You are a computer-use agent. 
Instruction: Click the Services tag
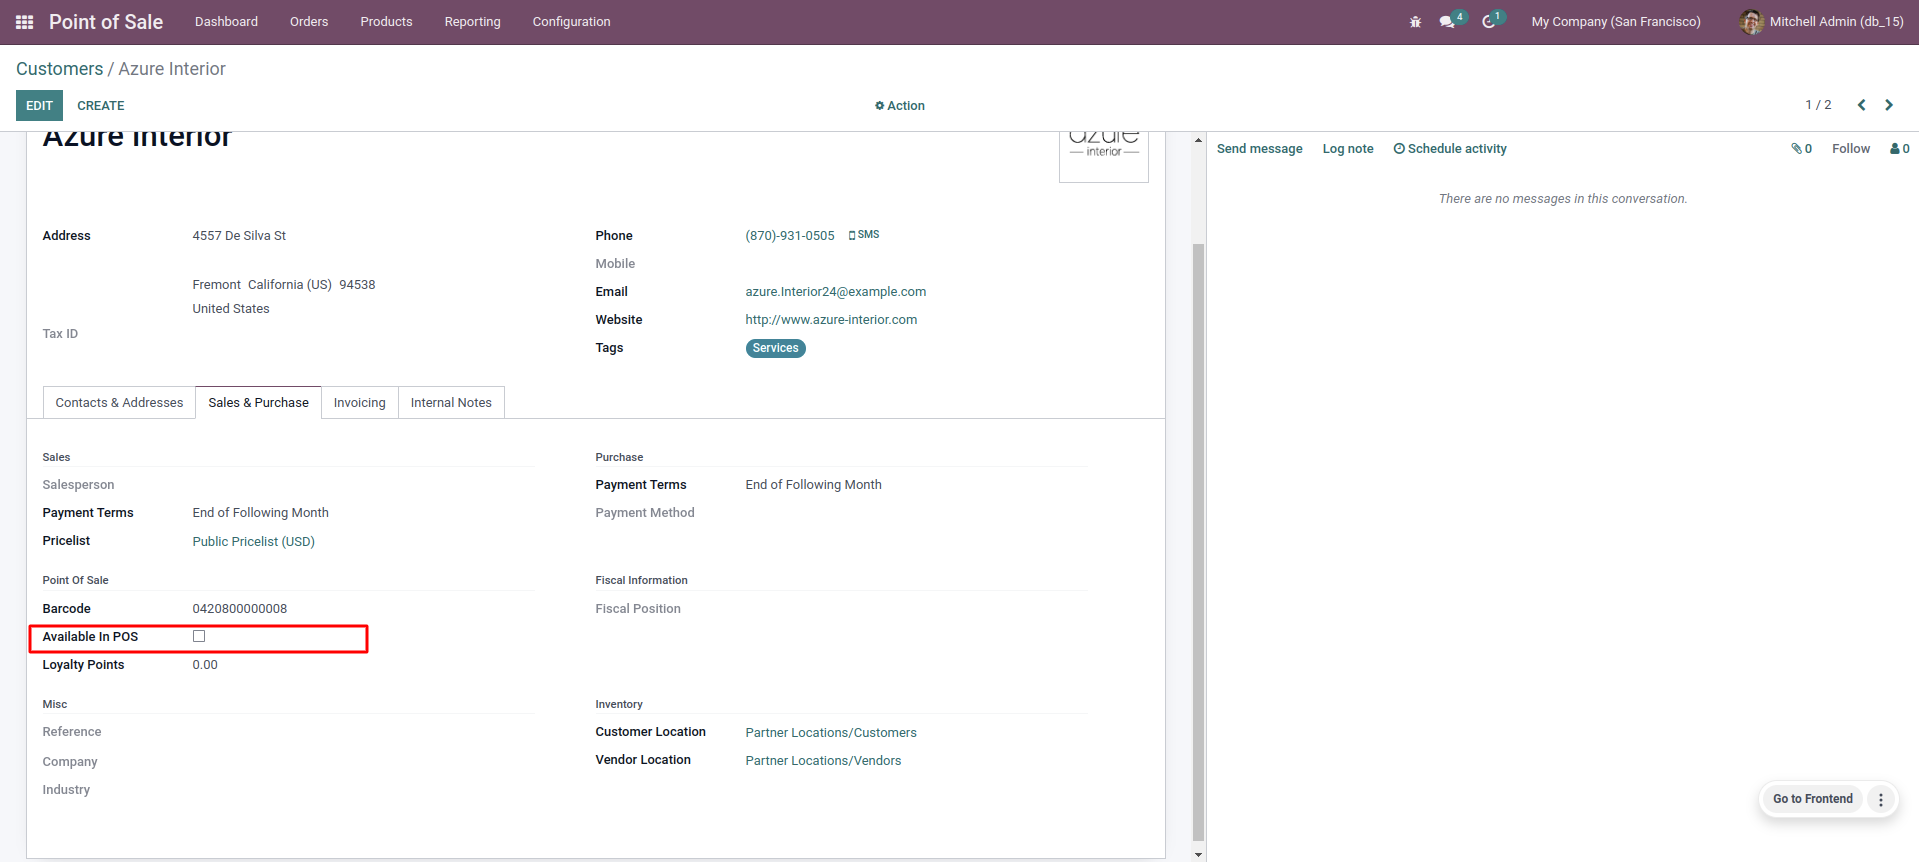(x=776, y=348)
